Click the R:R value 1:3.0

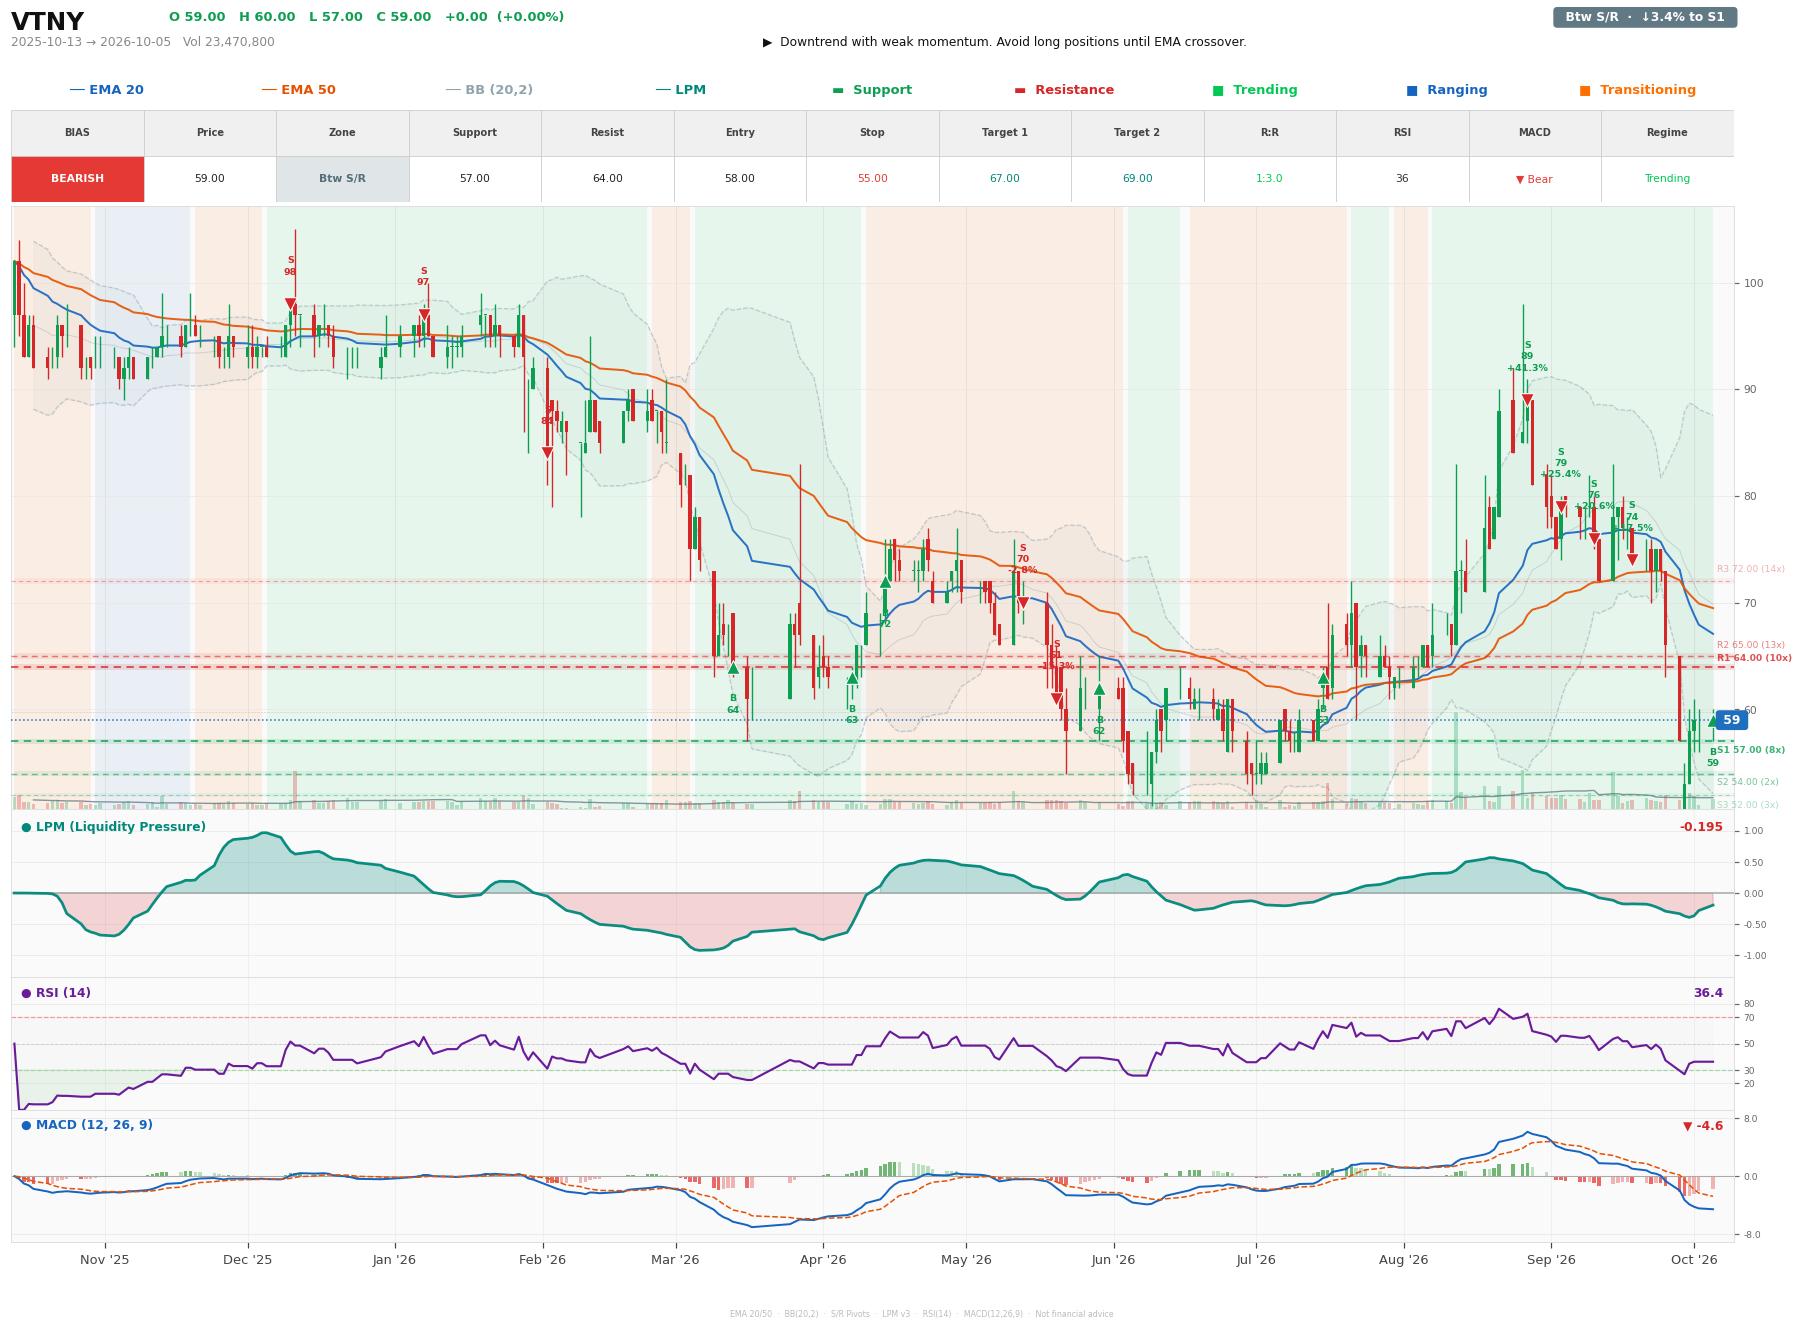click(1269, 179)
